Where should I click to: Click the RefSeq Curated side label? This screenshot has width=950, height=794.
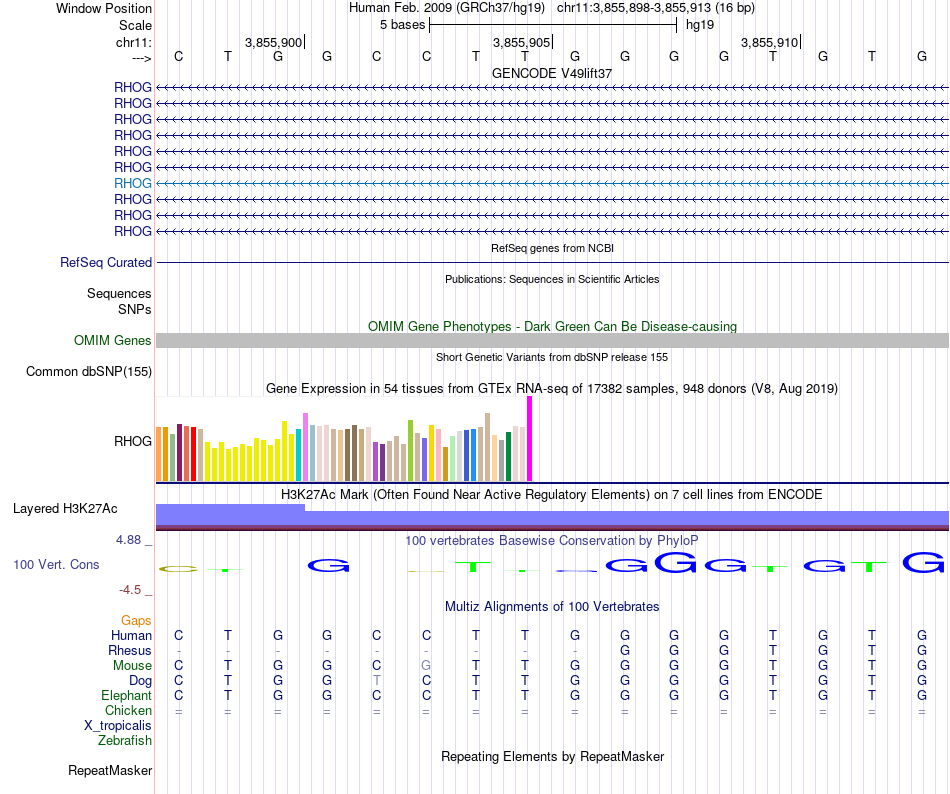(x=106, y=262)
